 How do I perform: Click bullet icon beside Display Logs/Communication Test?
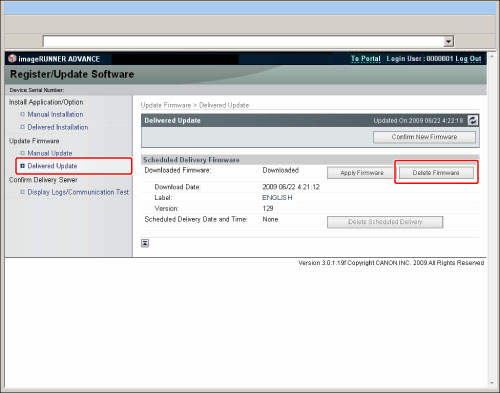click(x=23, y=192)
